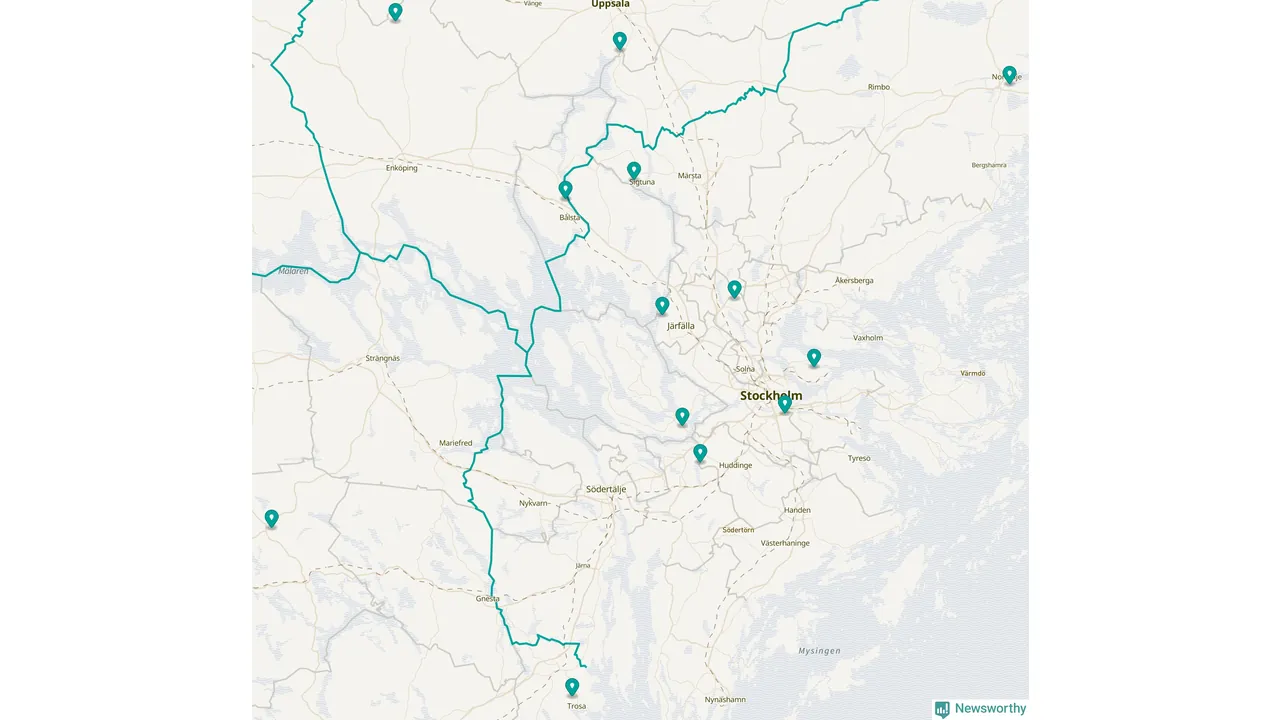Select the pin northeast of Järfälla
Viewport: 1280px width, 720px height.
click(735, 290)
